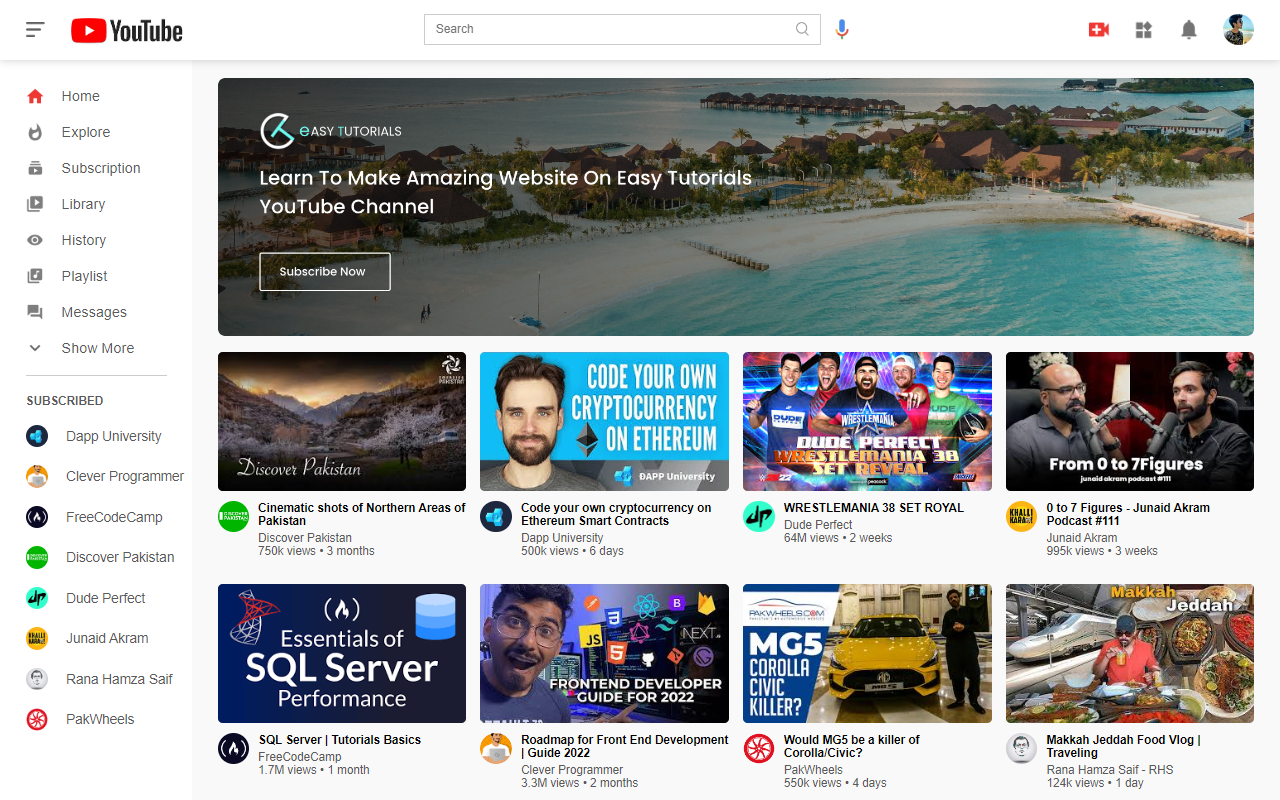
Task: Click the upload video camera icon
Action: tap(1099, 30)
